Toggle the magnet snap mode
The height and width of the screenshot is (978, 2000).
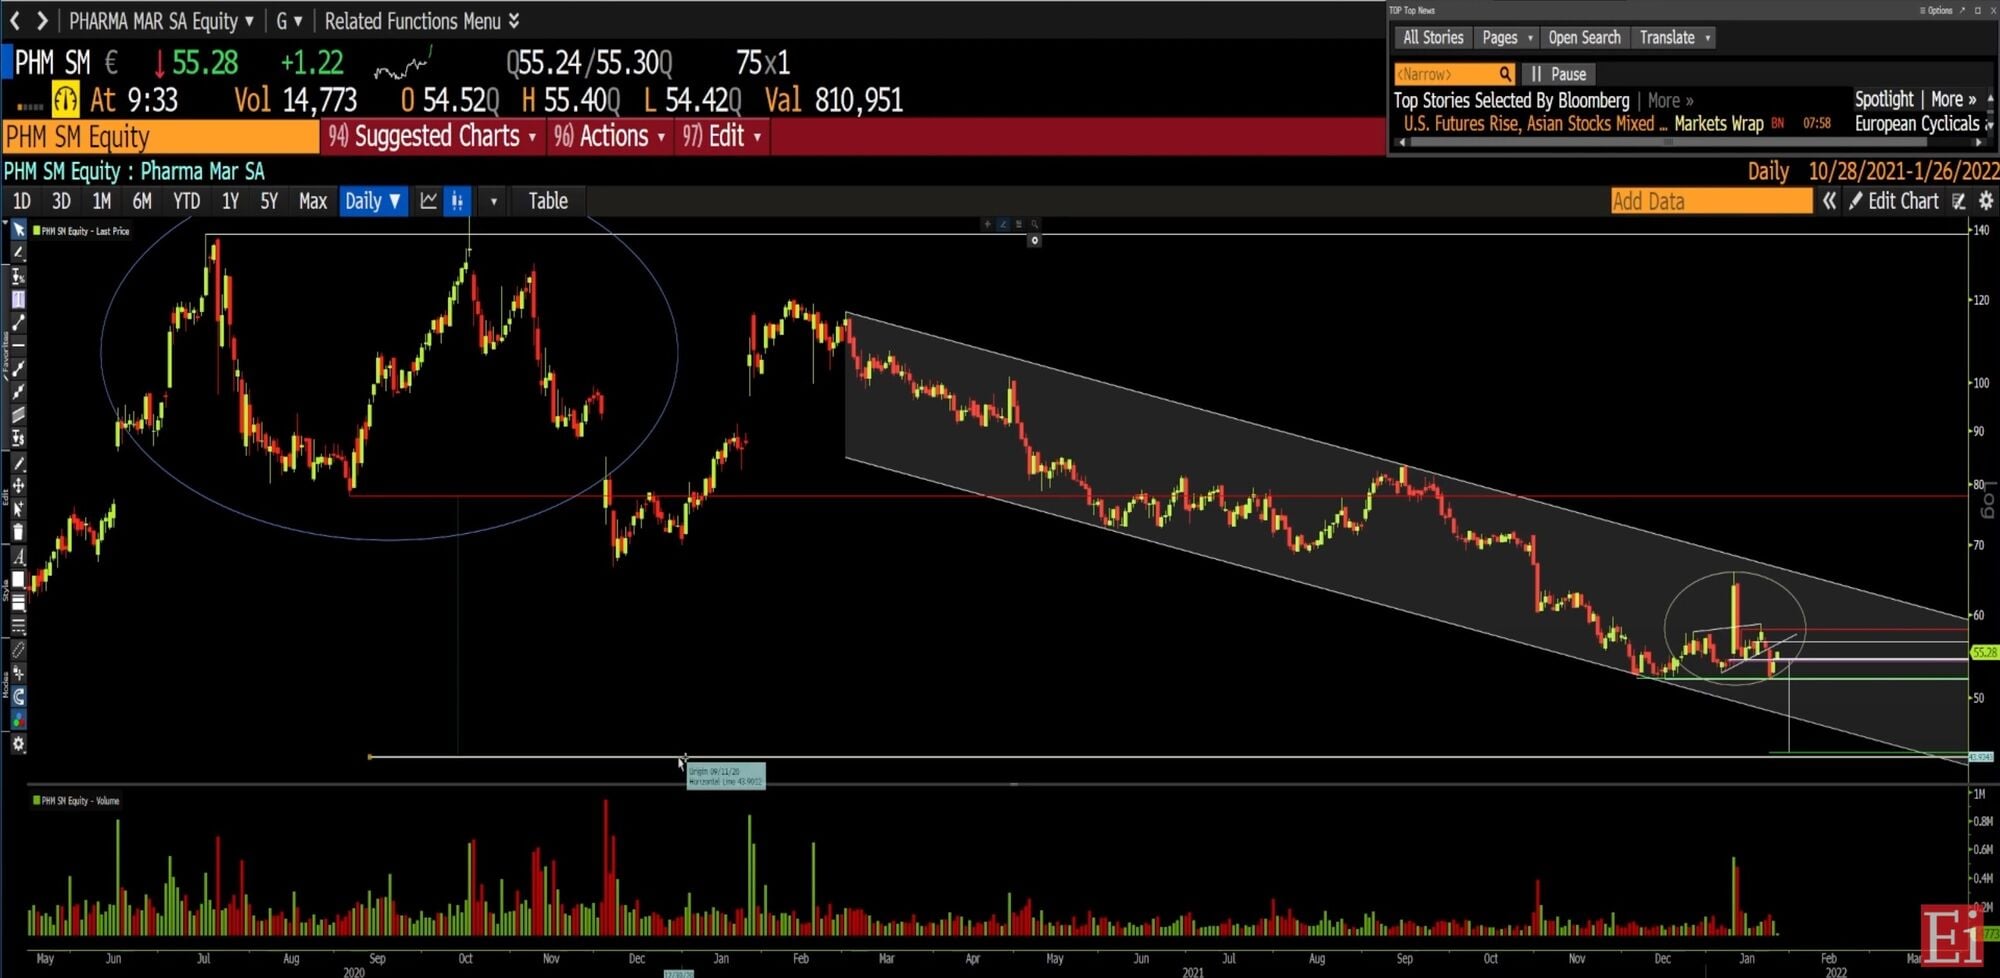pyautogui.click(x=18, y=697)
